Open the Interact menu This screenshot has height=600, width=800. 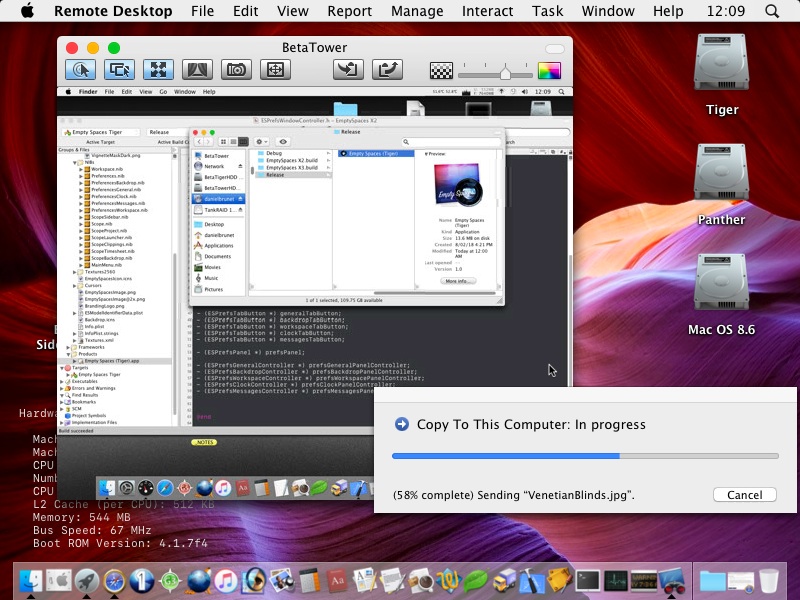[x=487, y=11]
